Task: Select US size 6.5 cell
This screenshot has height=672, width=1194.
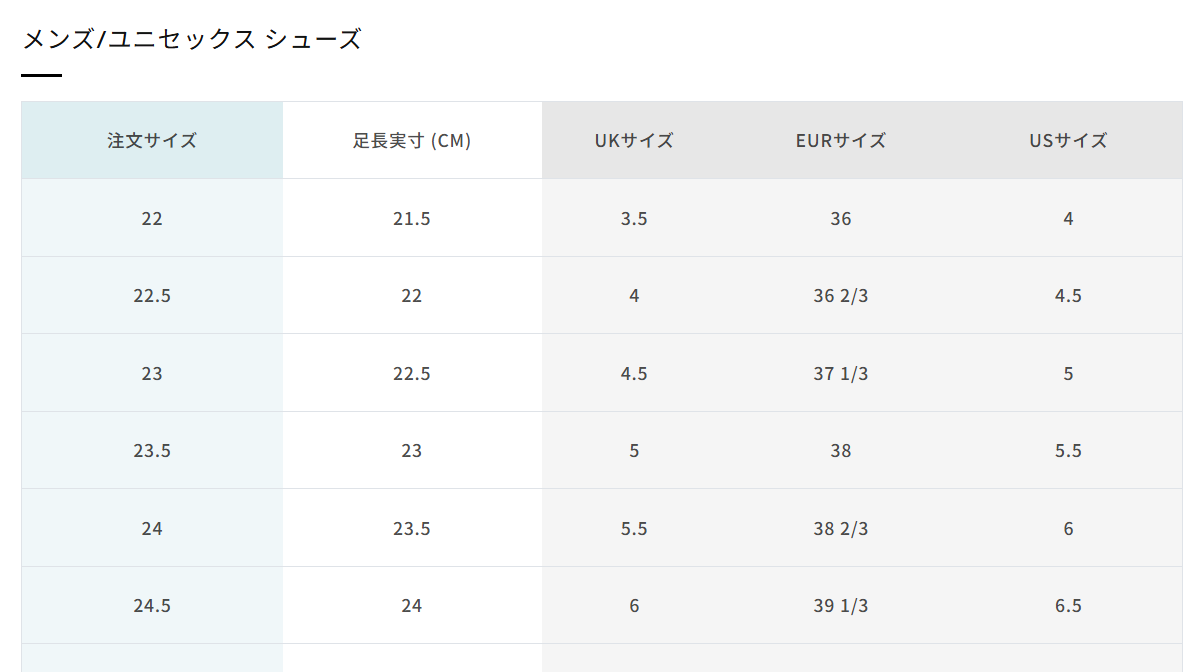Action: 1068,606
